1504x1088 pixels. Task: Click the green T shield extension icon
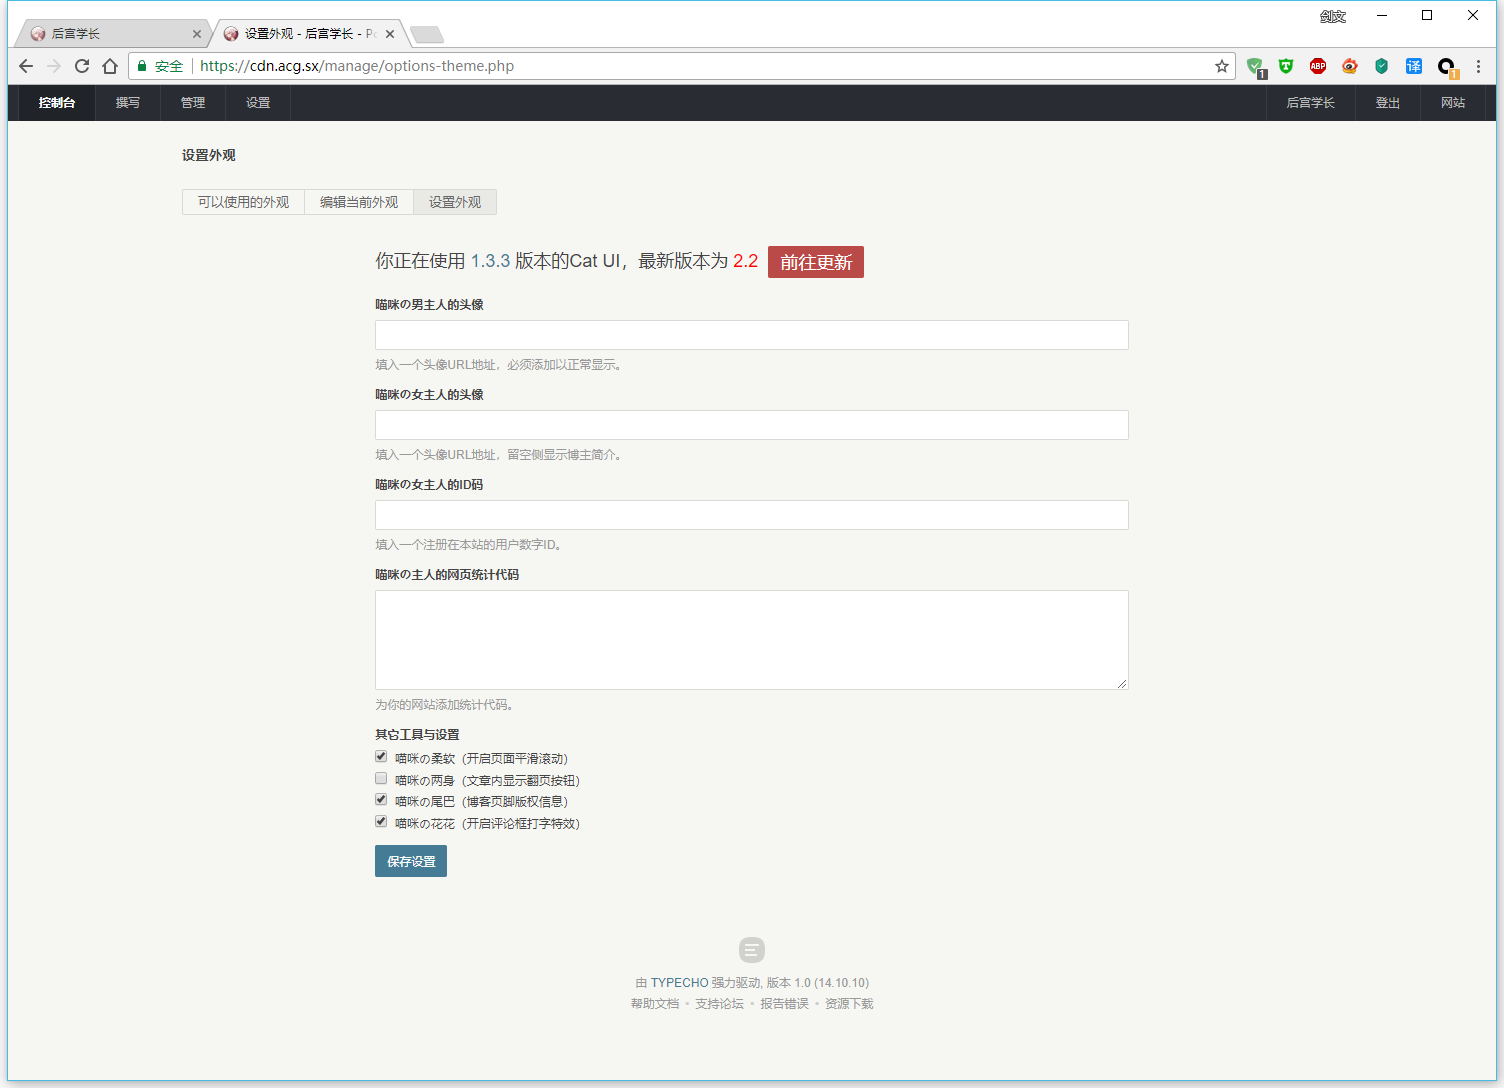tap(1286, 66)
